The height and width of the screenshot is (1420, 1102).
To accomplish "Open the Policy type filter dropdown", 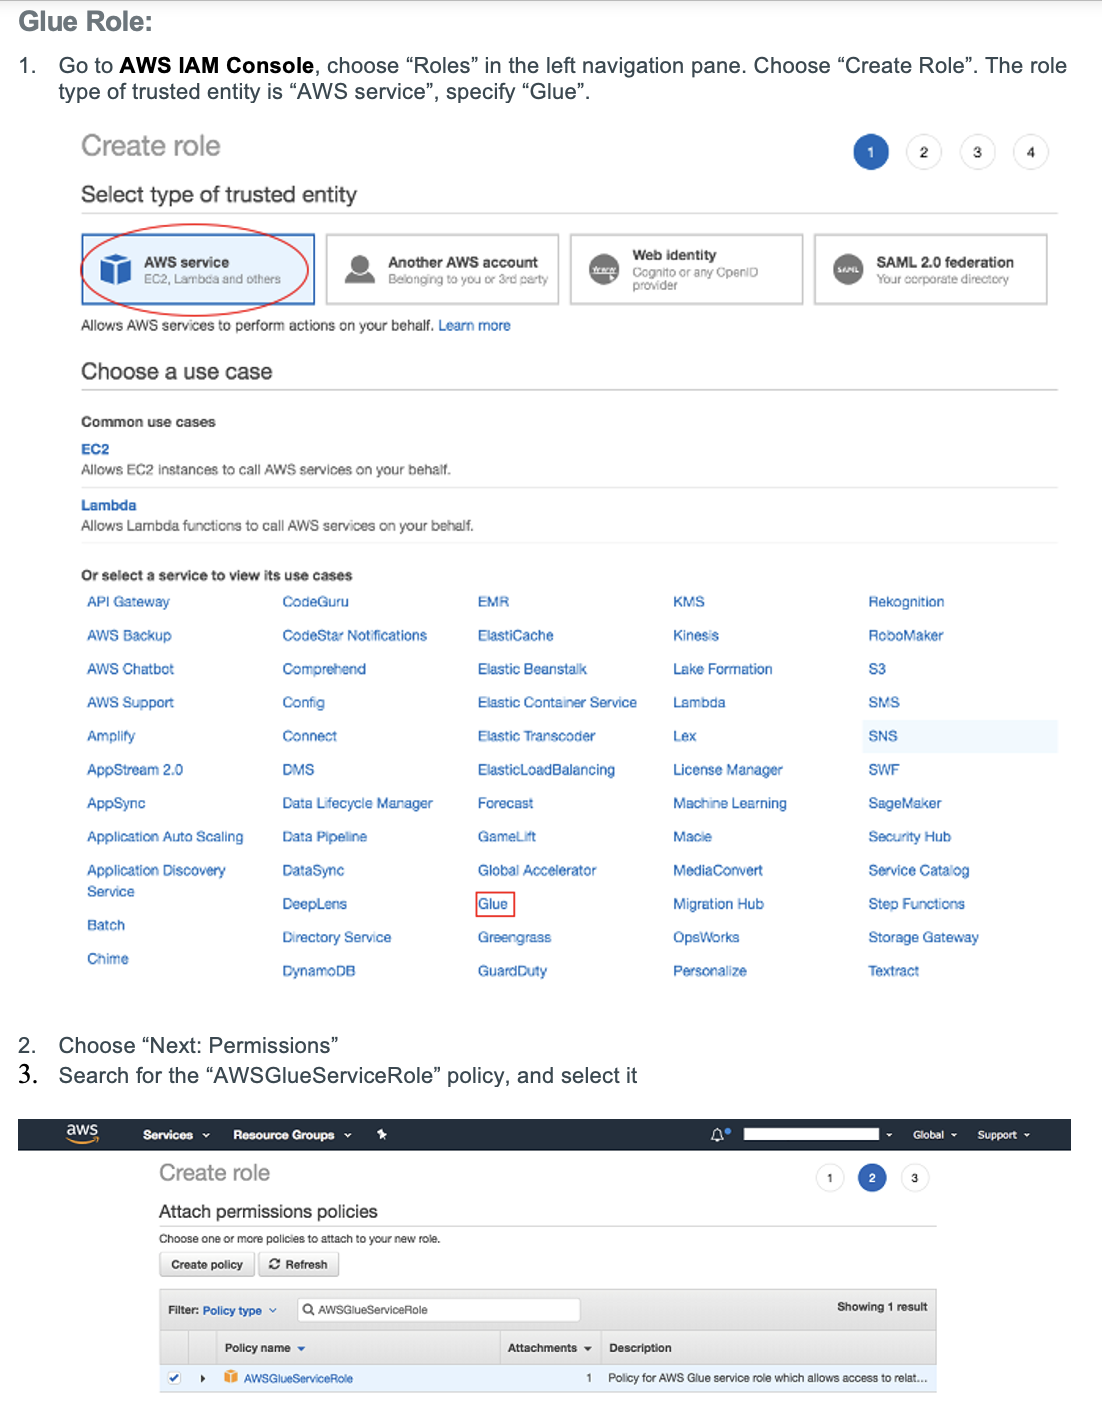I will [x=239, y=1310].
